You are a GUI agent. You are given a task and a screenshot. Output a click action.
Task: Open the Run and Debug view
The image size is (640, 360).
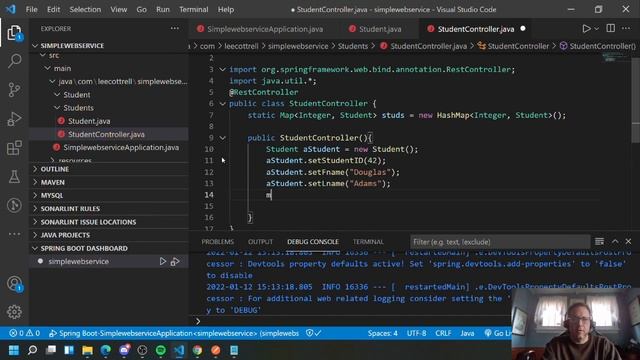(14, 119)
